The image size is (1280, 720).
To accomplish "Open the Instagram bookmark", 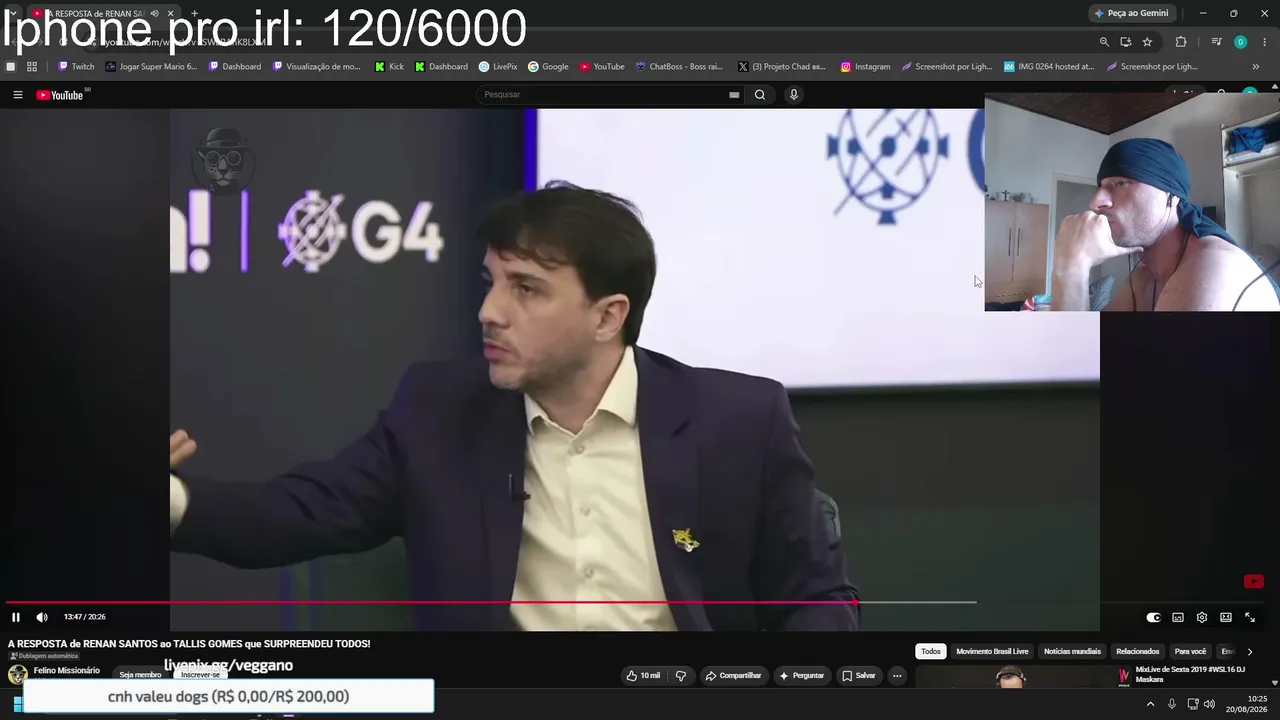I will [x=865, y=67].
